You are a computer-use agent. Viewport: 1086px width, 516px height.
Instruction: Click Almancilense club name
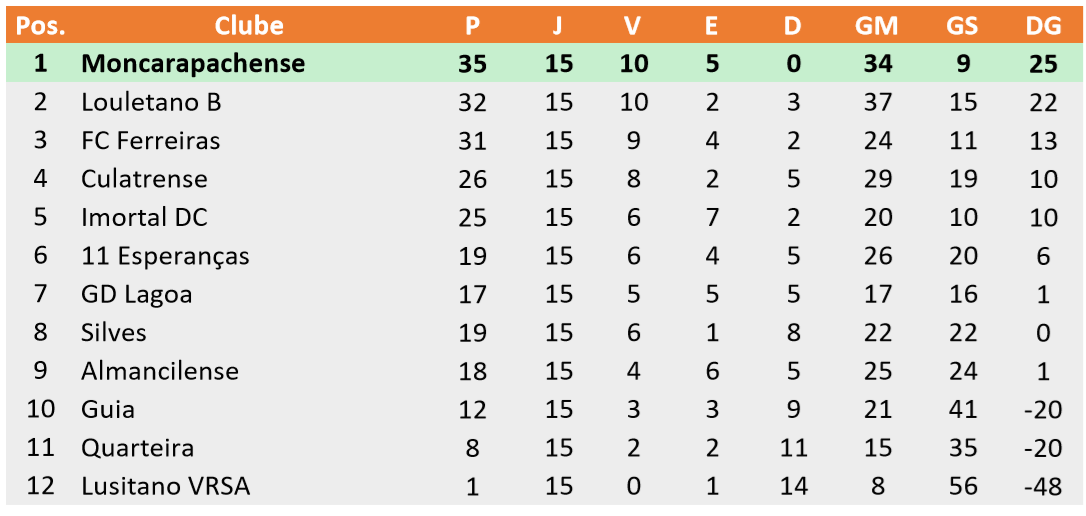point(160,371)
